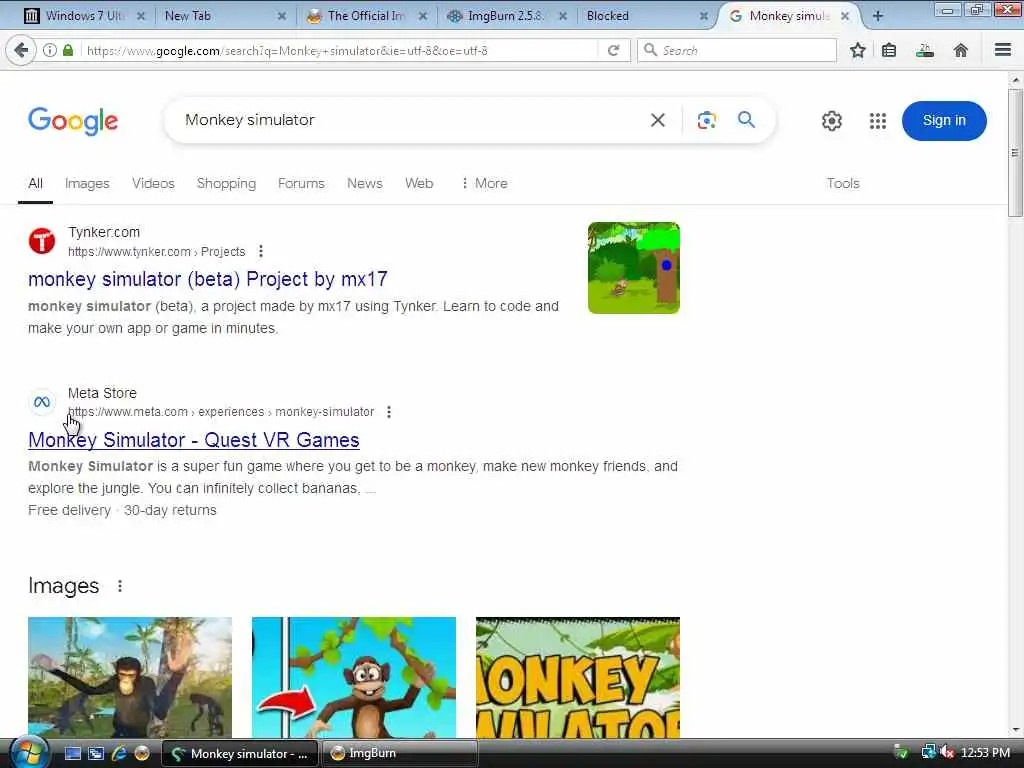Select Monkey simulator taskbar button

[x=240, y=753]
